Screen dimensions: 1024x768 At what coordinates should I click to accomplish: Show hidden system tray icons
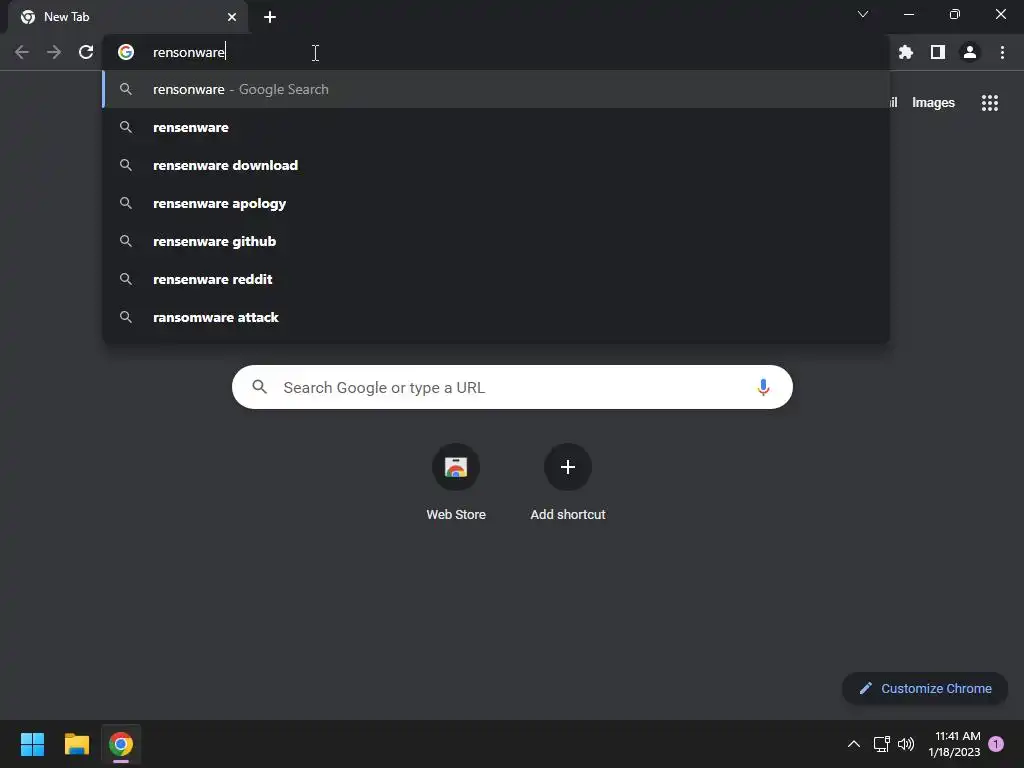[853, 744]
